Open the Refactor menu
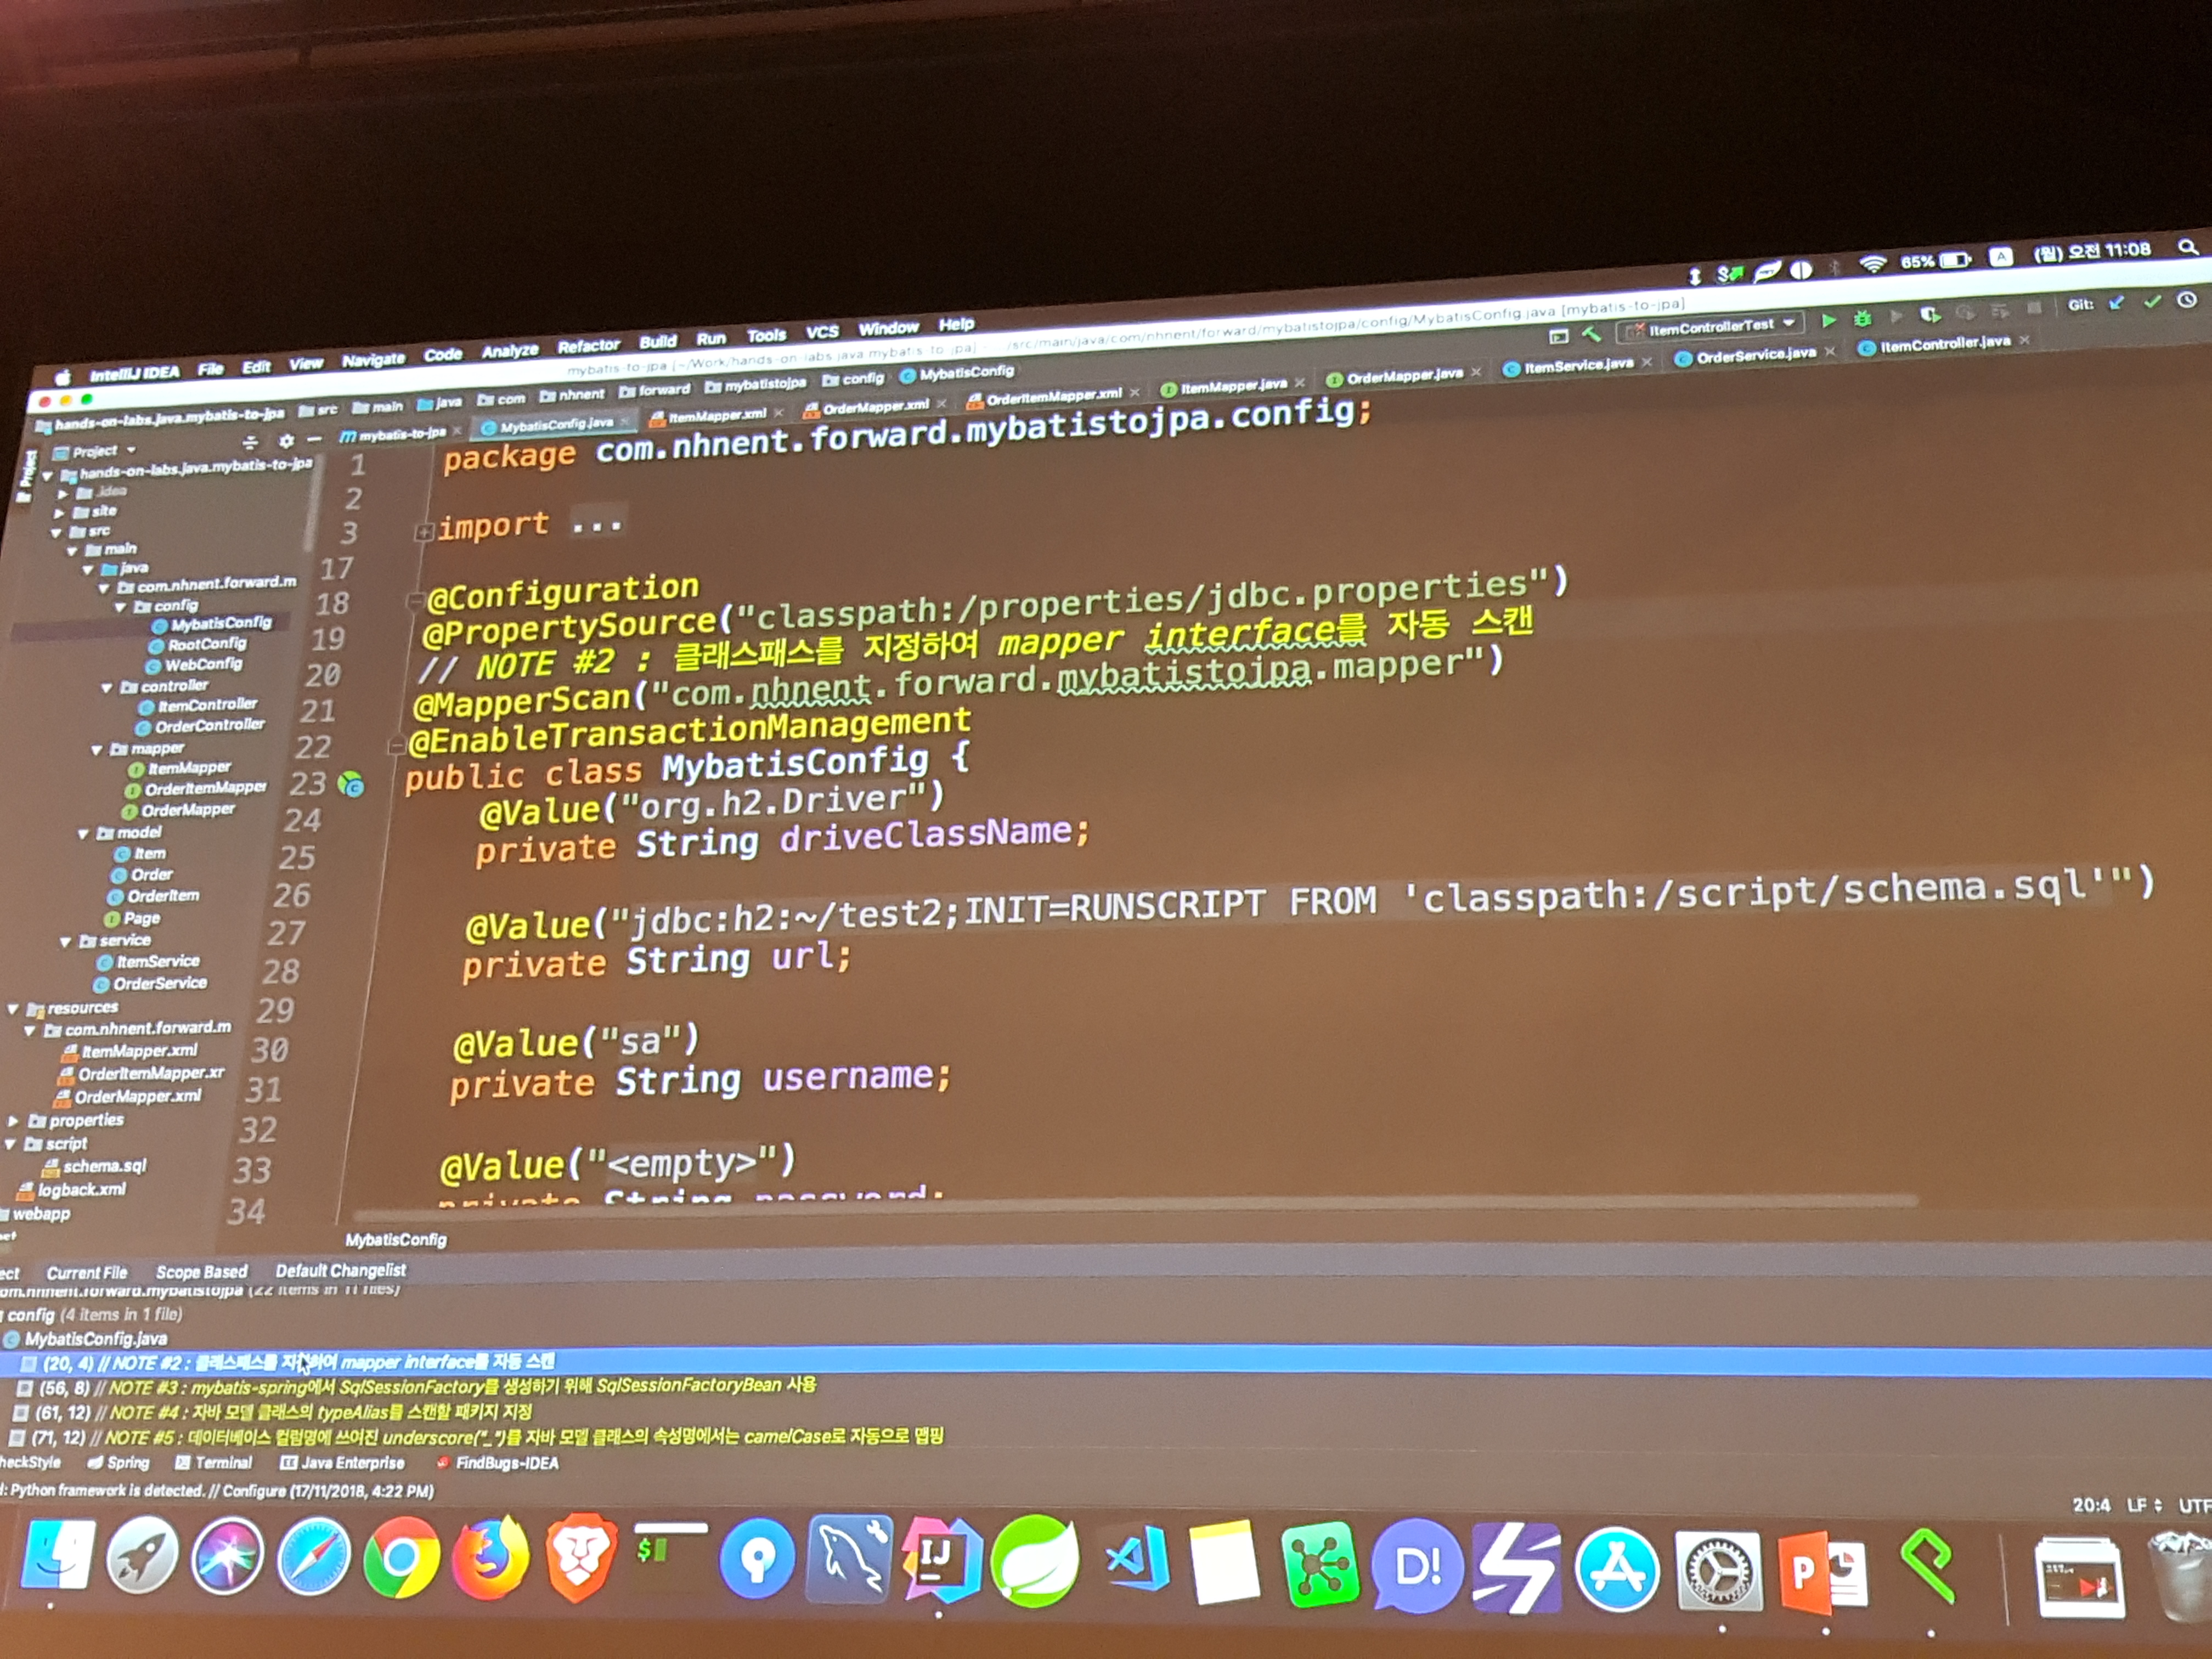The width and height of the screenshot is (2212, 1659). 589,346
